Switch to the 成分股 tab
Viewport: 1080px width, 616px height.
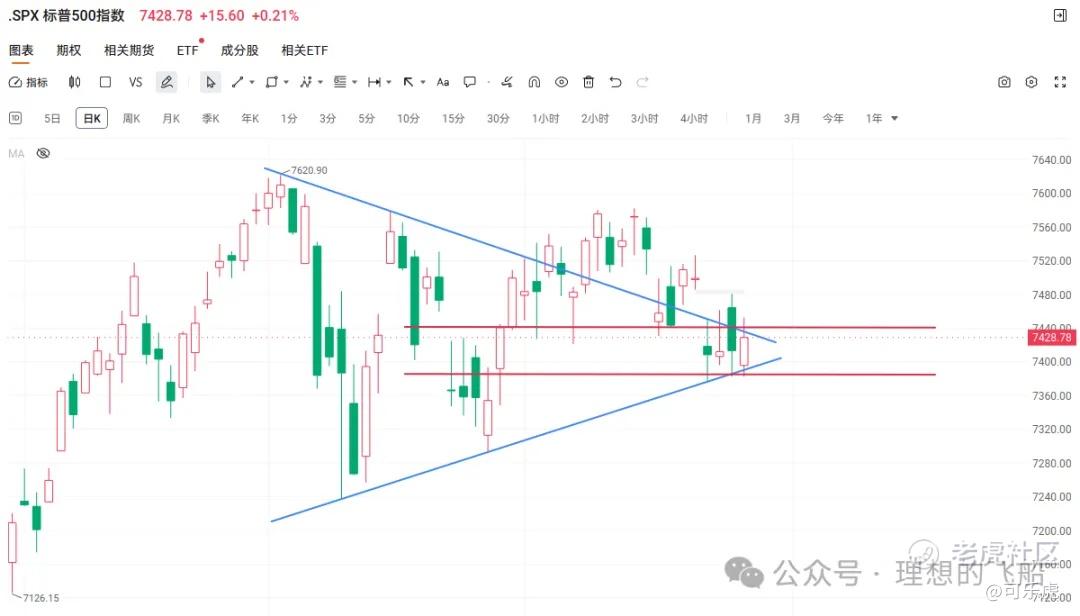240,50
